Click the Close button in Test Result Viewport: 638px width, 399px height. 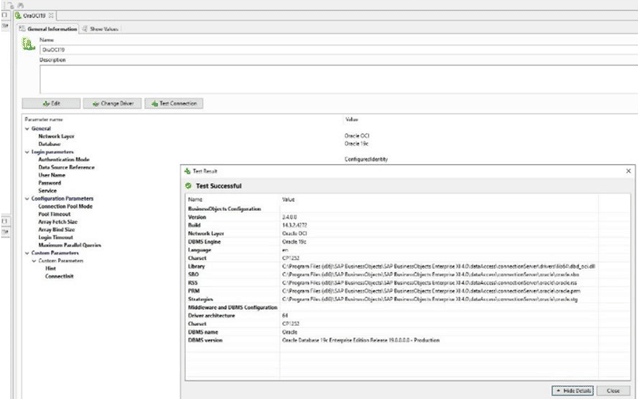(613, 390)
